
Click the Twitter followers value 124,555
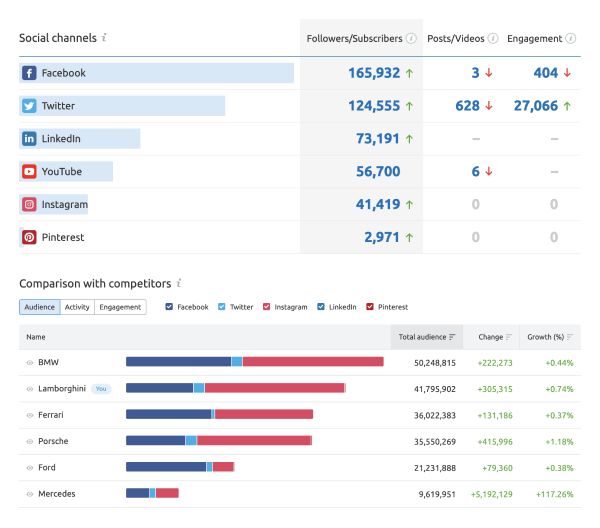click(374, 106)
